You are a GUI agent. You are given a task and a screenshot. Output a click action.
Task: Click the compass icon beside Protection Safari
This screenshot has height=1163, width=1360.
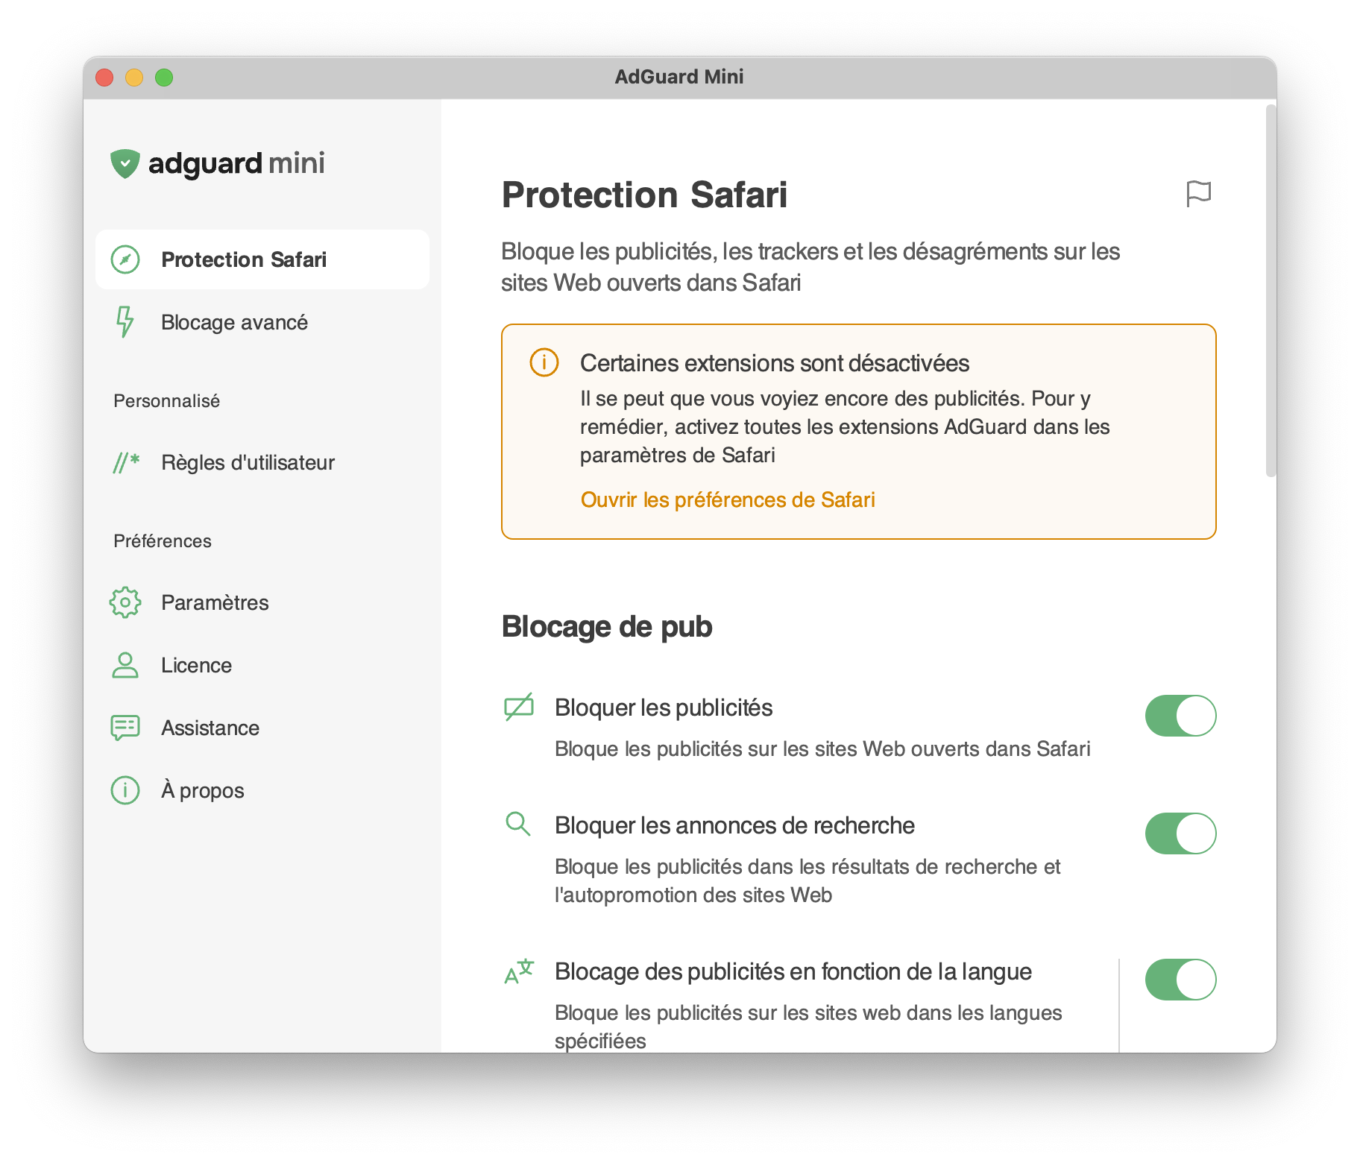[125, 260]
